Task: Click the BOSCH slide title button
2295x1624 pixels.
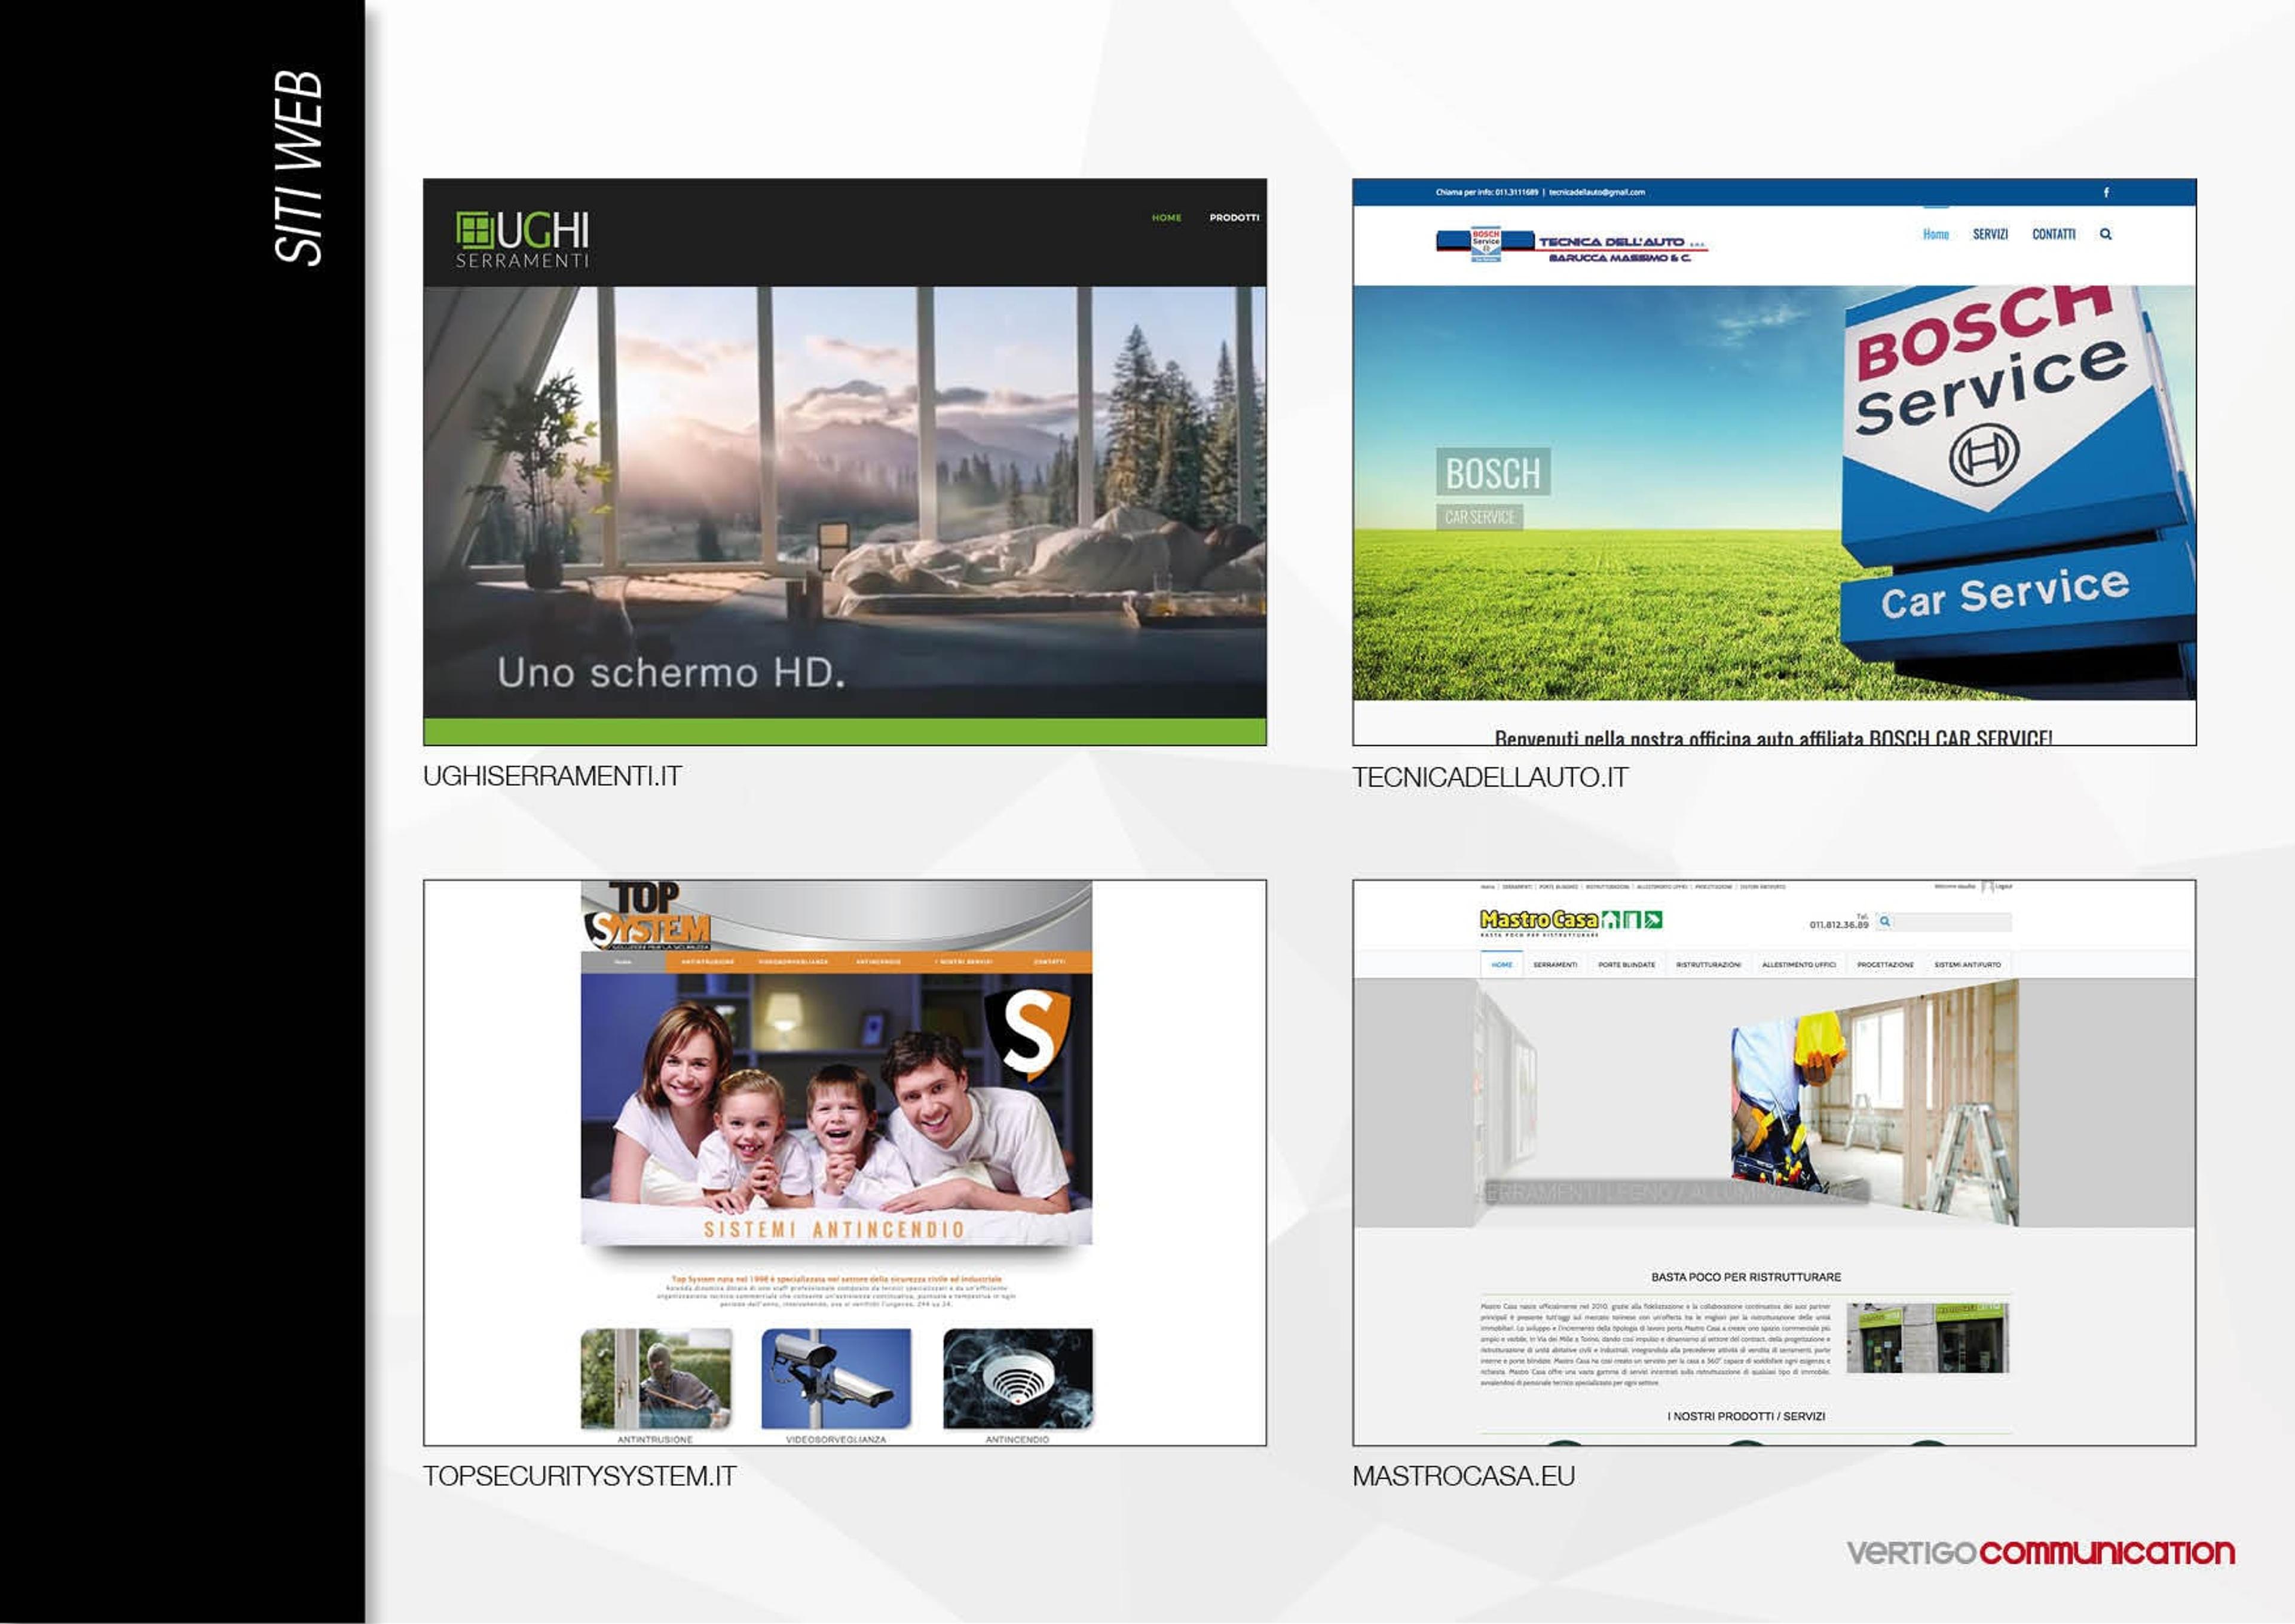Action: click(1493, 472)
